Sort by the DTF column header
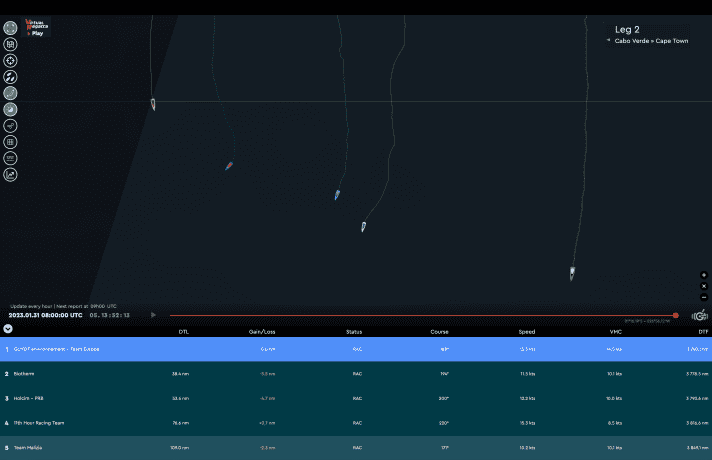Screen dimensions: 712x460 click(x=703, y=332)
